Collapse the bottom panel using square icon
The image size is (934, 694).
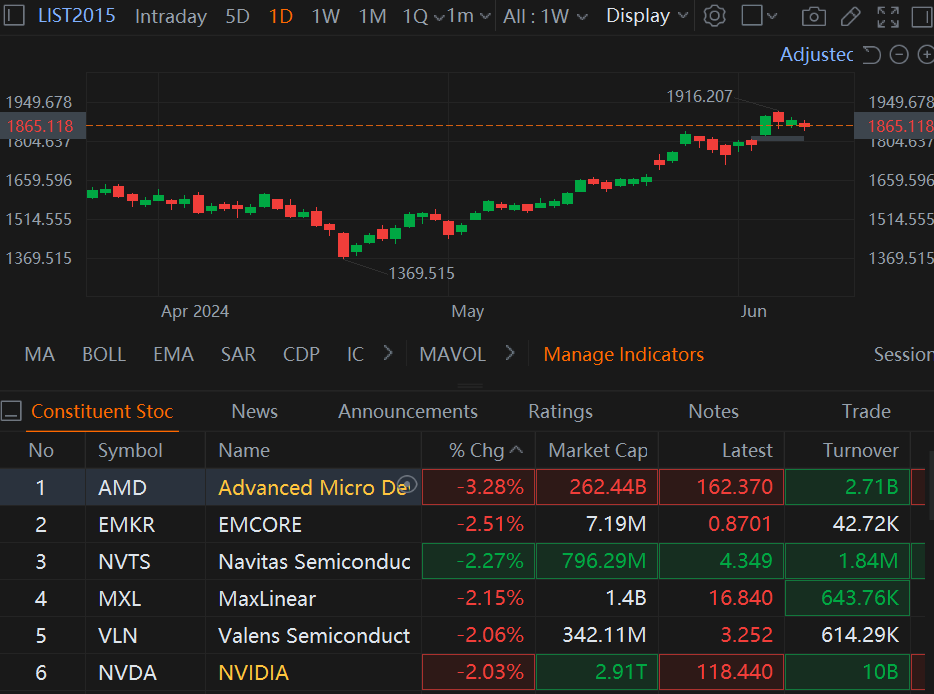(11, 411)
